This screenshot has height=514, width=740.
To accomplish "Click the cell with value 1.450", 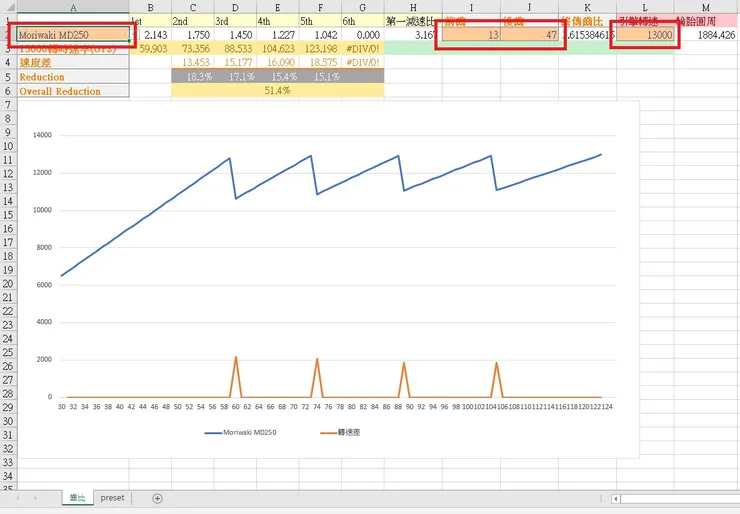I will (x=235, y=35).
